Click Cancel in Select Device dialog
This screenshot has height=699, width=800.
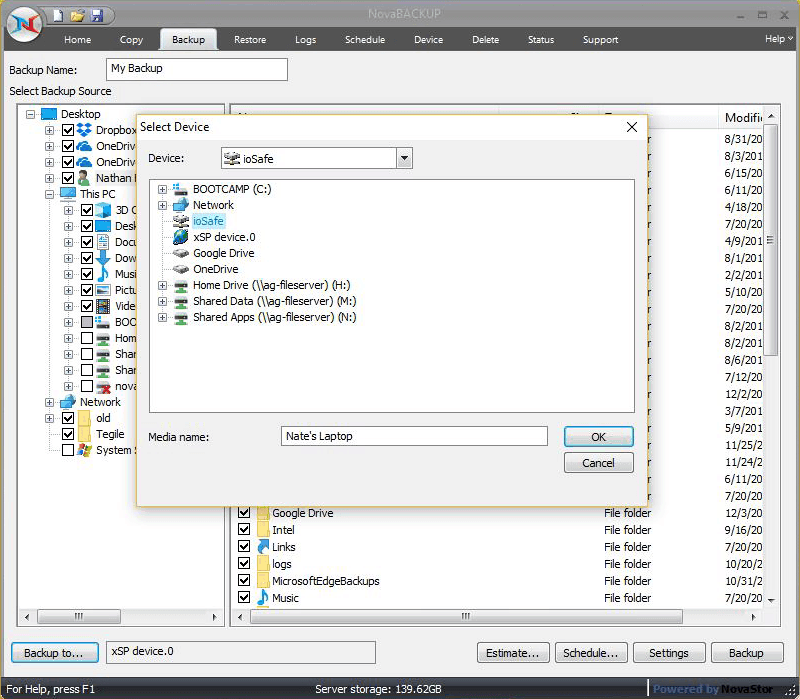[x=598, y=463]
